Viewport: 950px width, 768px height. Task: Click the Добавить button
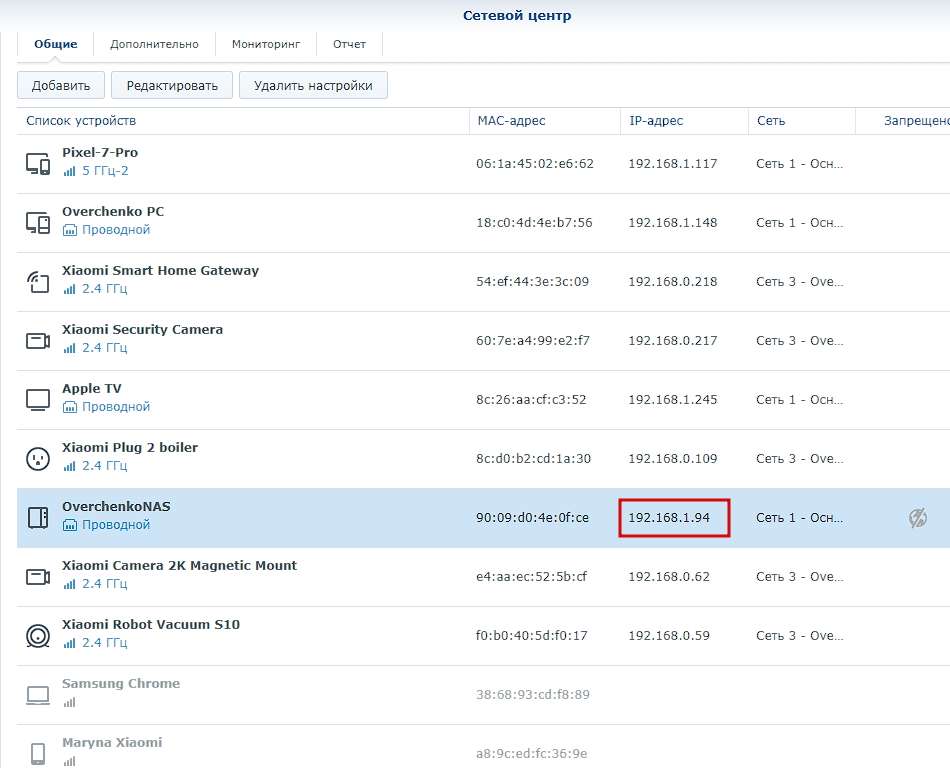coord(61,85)
